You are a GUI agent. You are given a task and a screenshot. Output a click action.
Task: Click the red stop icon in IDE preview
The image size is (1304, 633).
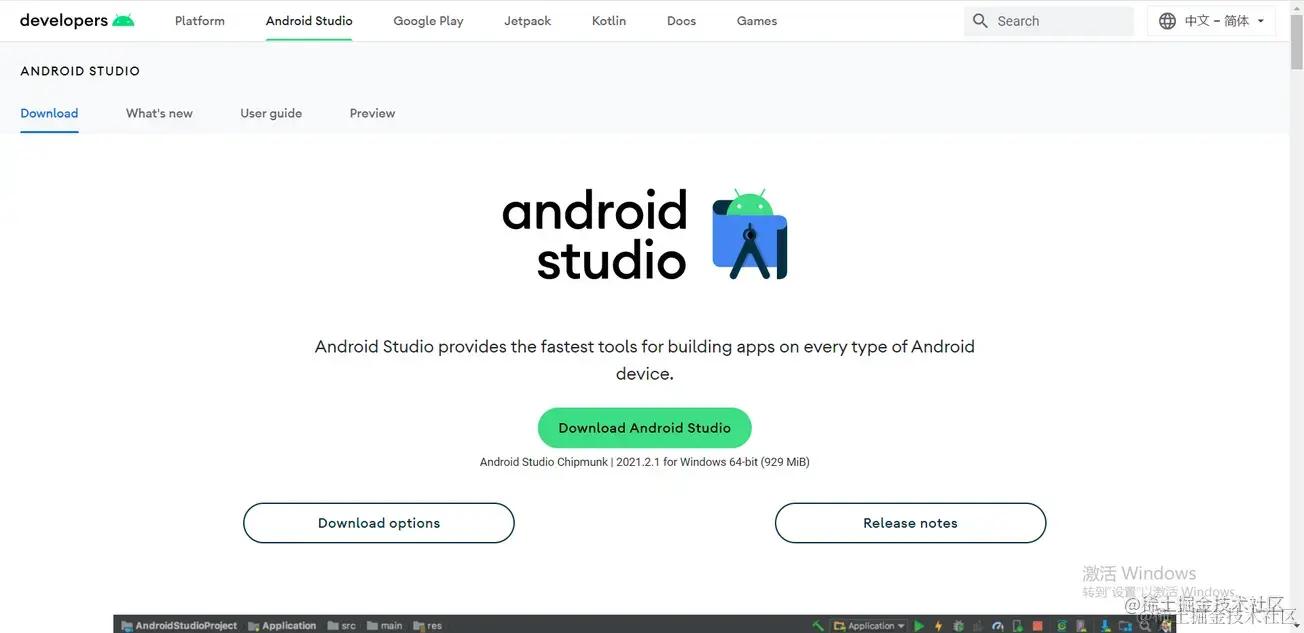coord(1037,626)
